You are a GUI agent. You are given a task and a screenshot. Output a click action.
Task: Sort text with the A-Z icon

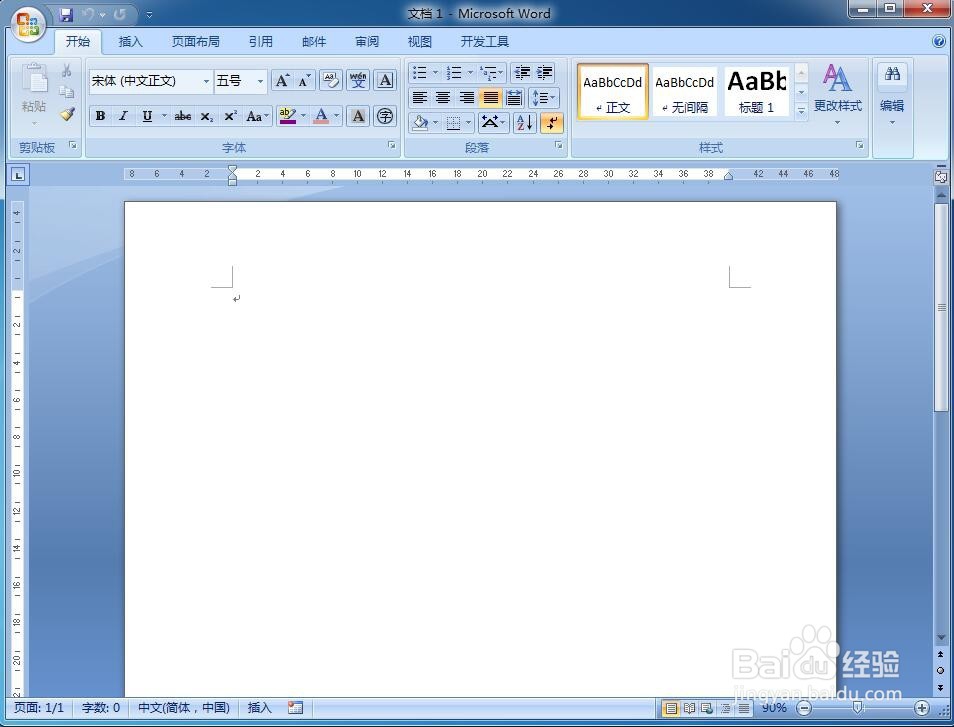(x=524, y=123)
